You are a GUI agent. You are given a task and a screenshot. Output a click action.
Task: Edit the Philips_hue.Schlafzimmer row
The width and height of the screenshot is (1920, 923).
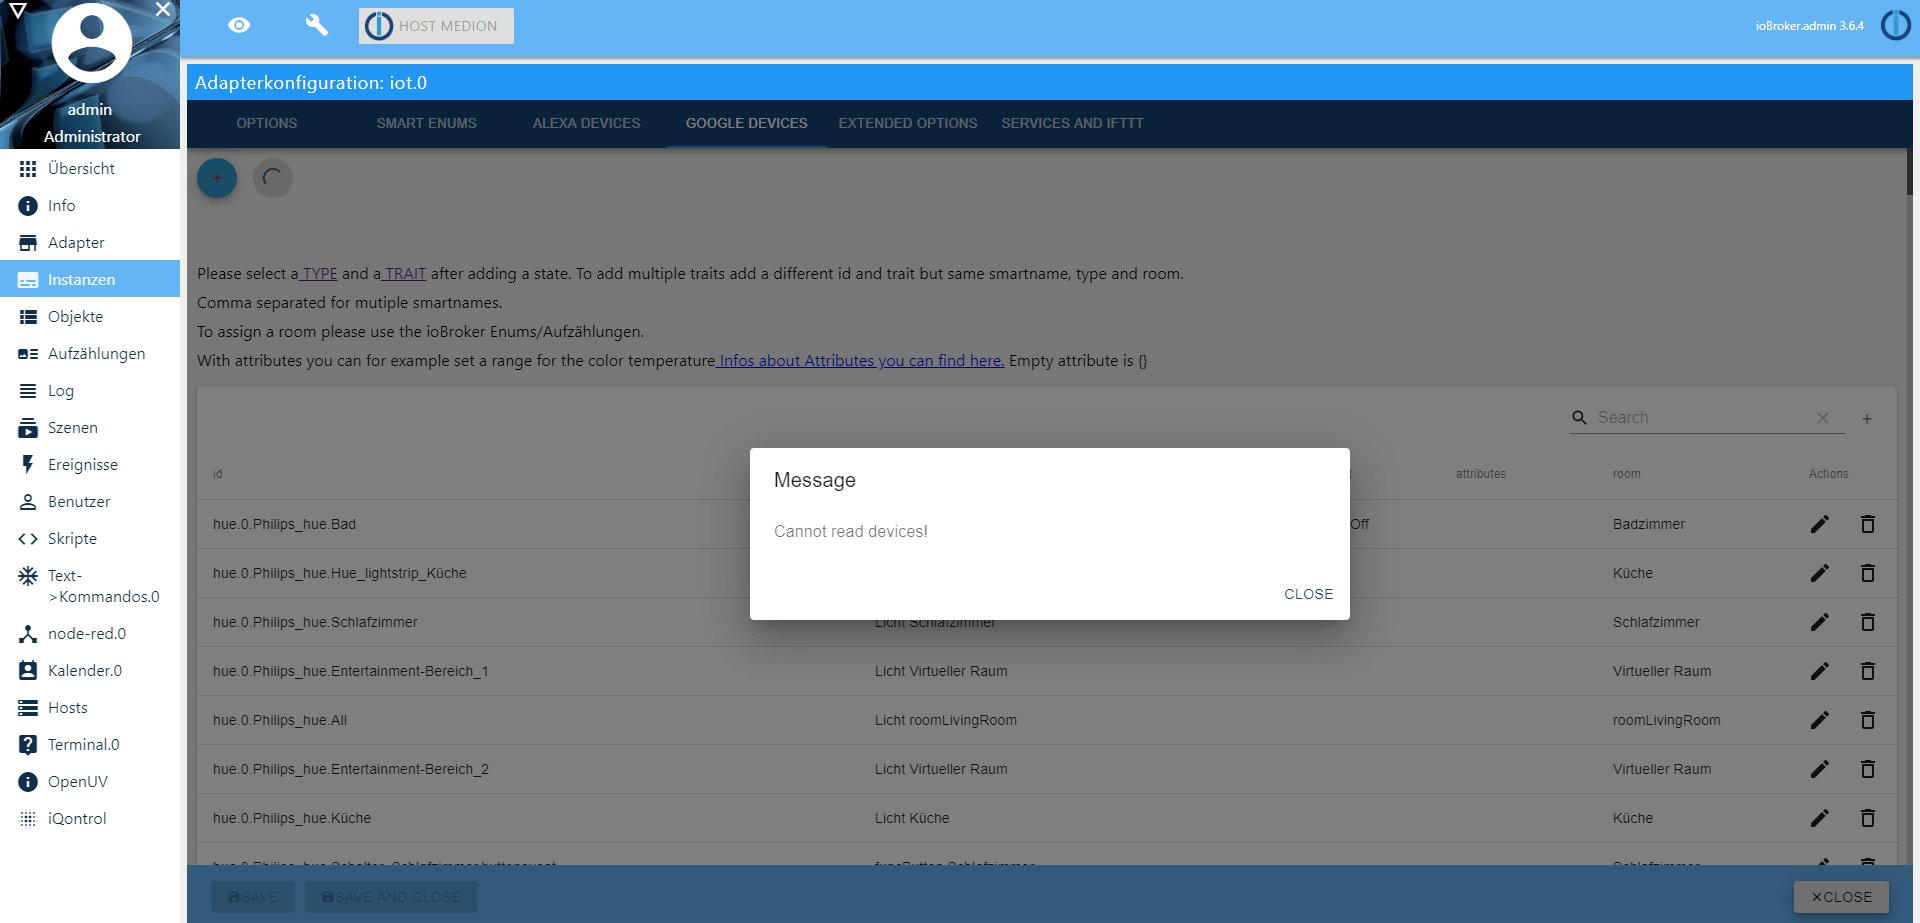point(1820,622)
